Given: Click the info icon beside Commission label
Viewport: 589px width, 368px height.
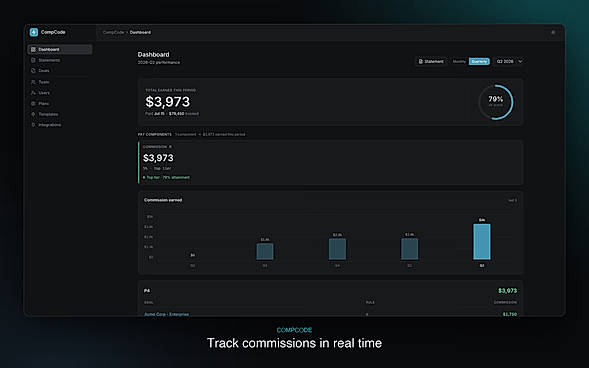Looking at the screenshot, I should [x=170, y=147].
